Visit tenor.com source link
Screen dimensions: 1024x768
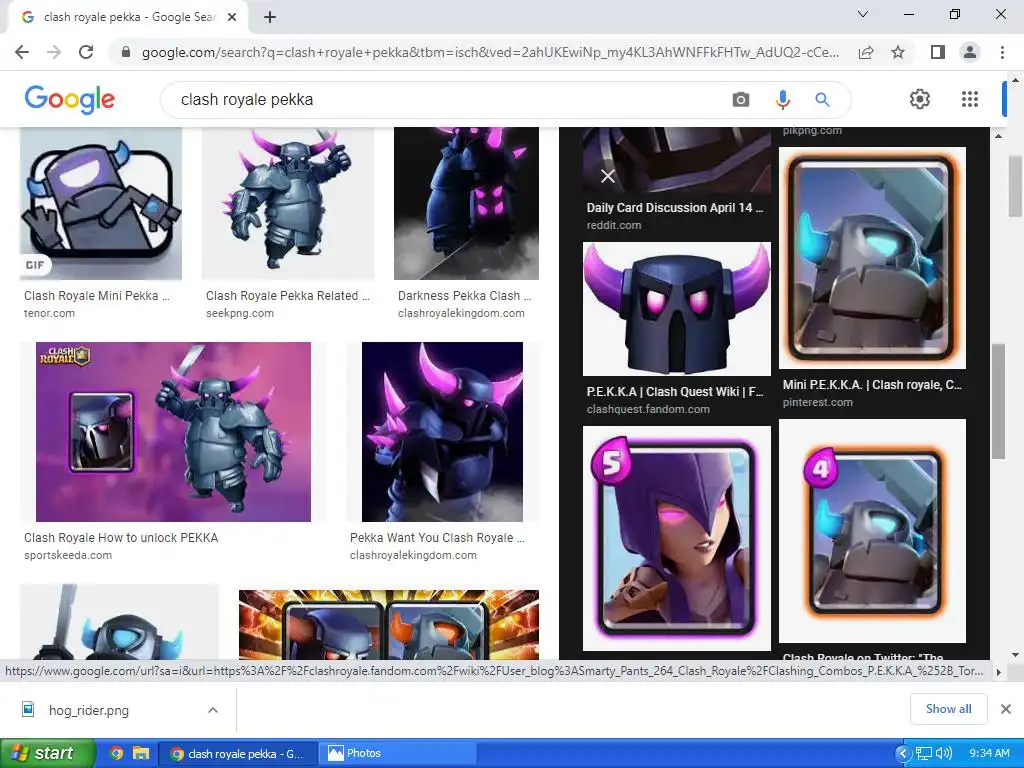(x=50, y=313)
